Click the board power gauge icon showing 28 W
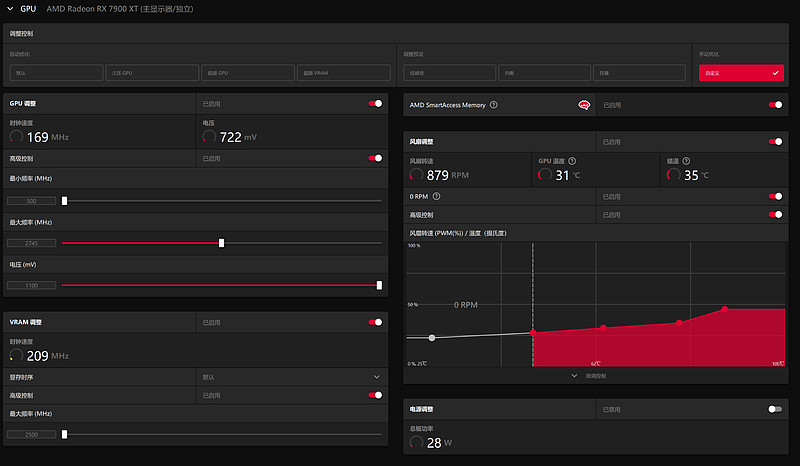The width and height of the screenshot is (800, 466). (416, 442)
